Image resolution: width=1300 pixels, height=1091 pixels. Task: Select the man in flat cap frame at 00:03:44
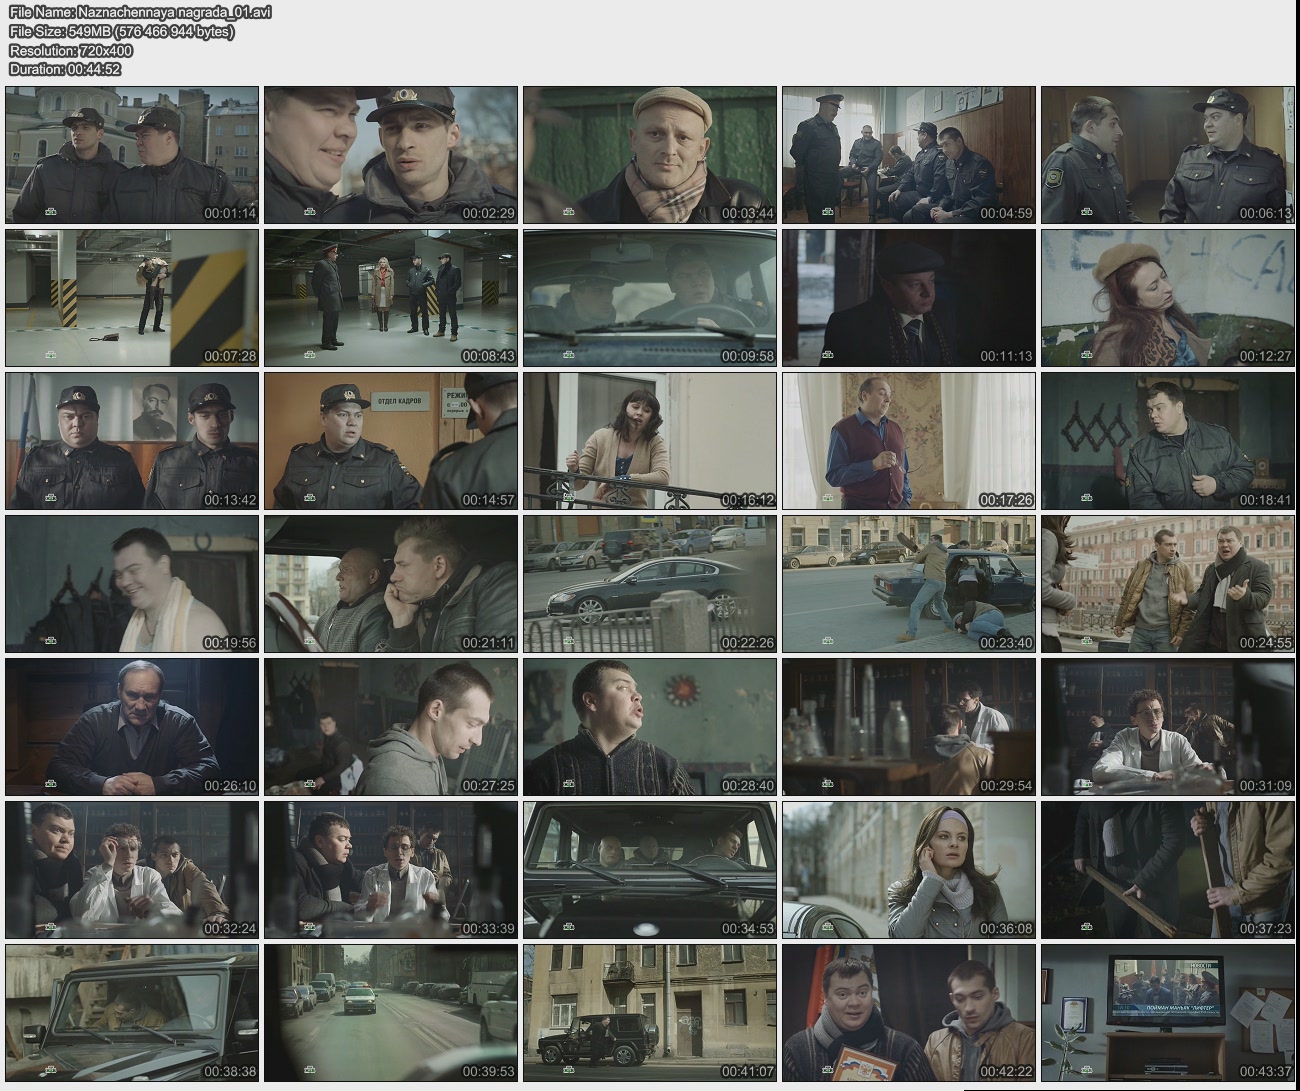click(650, 155)
